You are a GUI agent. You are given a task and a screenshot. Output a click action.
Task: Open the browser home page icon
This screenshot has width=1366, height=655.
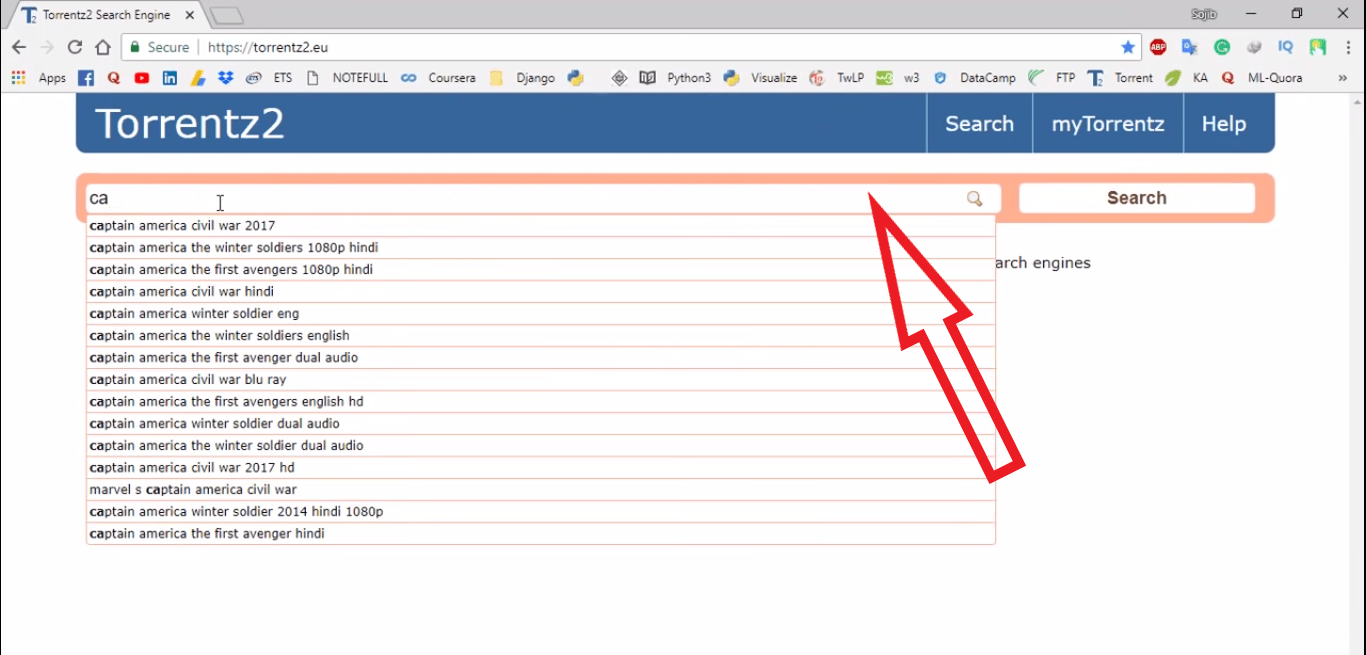tap(103, 47)
